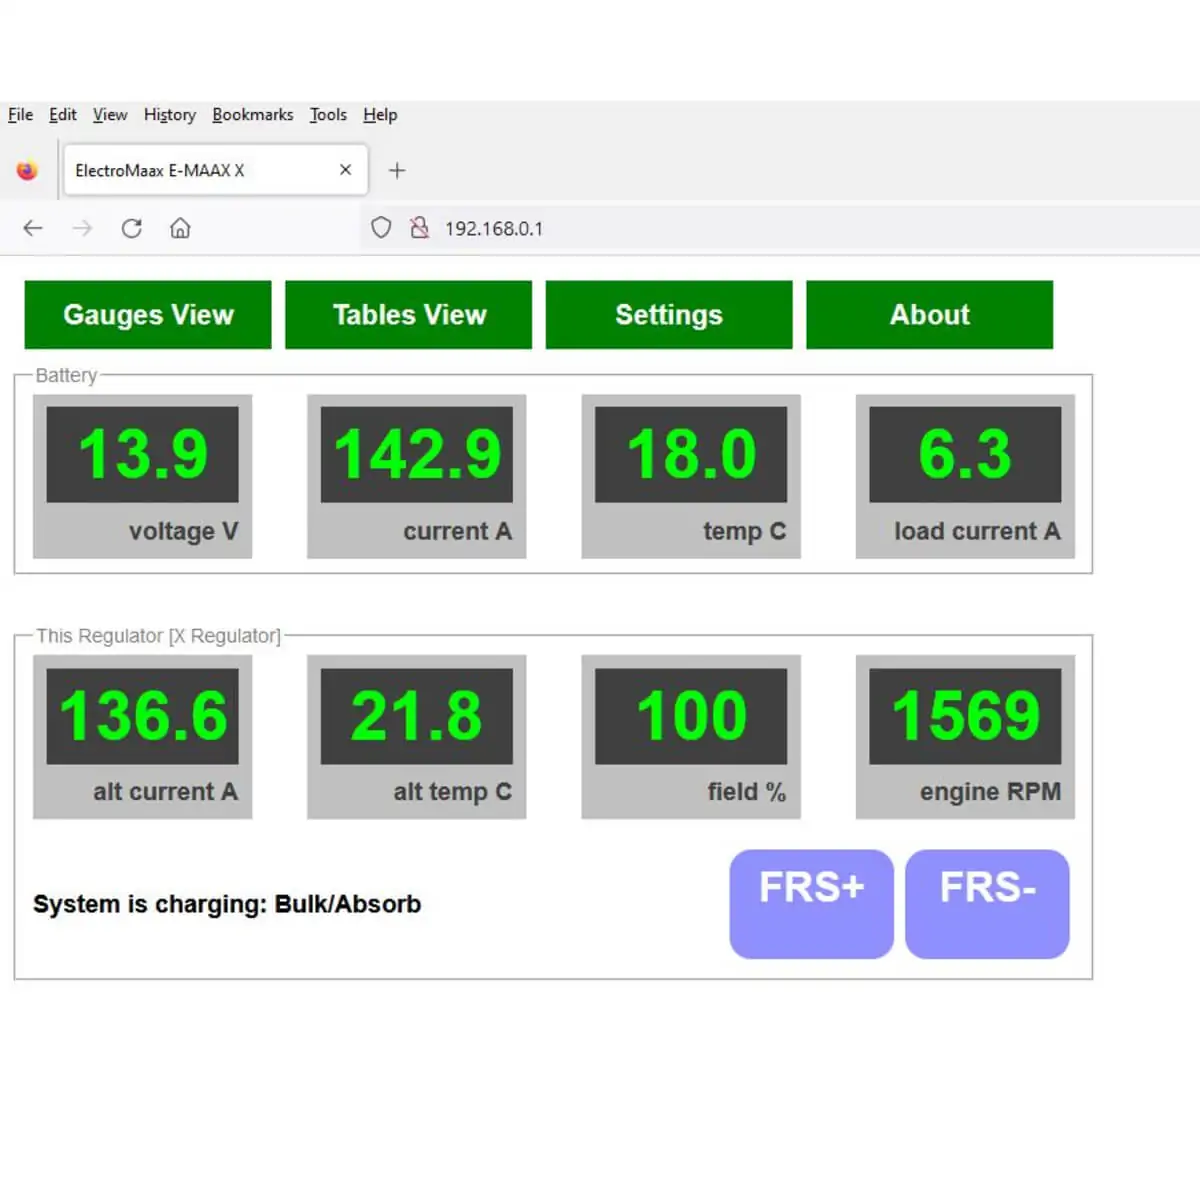The image size is (1200, 1200).
Task: Close the ElectroMaax E-MAAX X tab
Action: tap(345, 170)
